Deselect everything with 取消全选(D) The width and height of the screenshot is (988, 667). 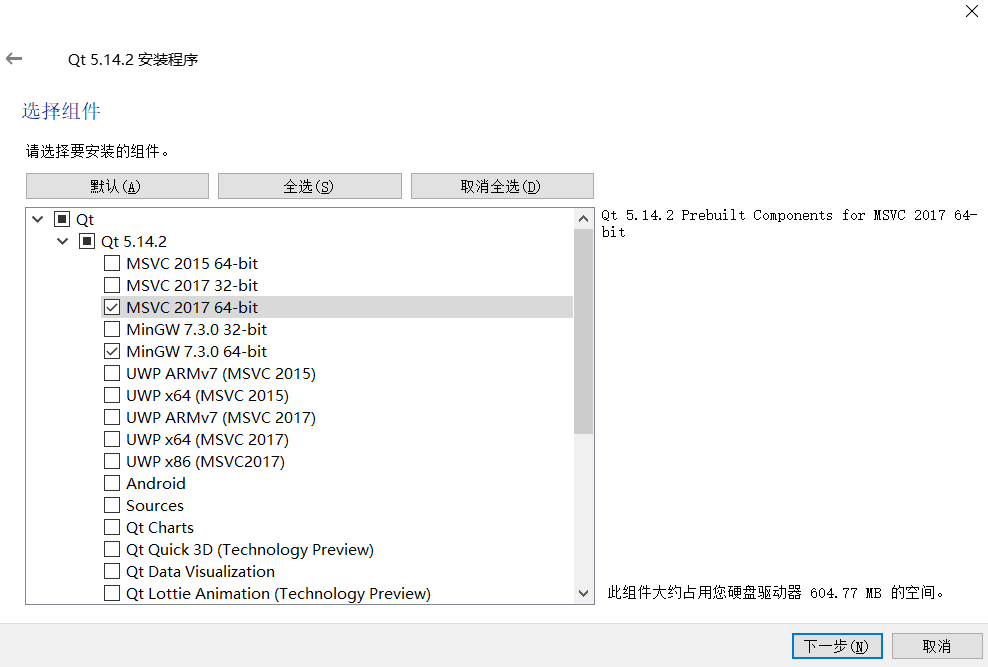click(x=502, y=186)
